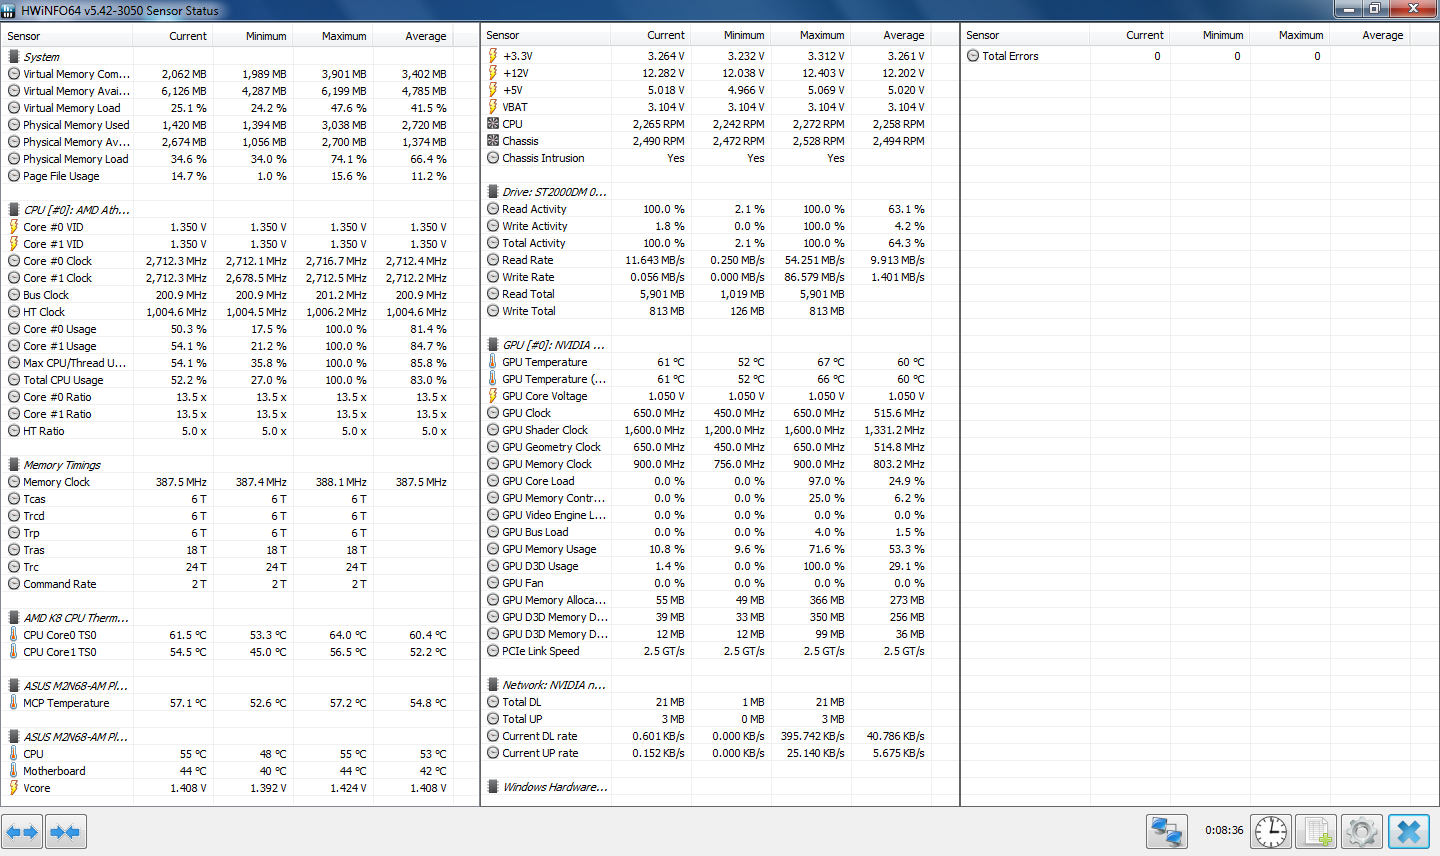The width and height of the screenshot is (1440, 856).
Task: Click the circle icon beside Chassis Intrusion
Action: 493,158
